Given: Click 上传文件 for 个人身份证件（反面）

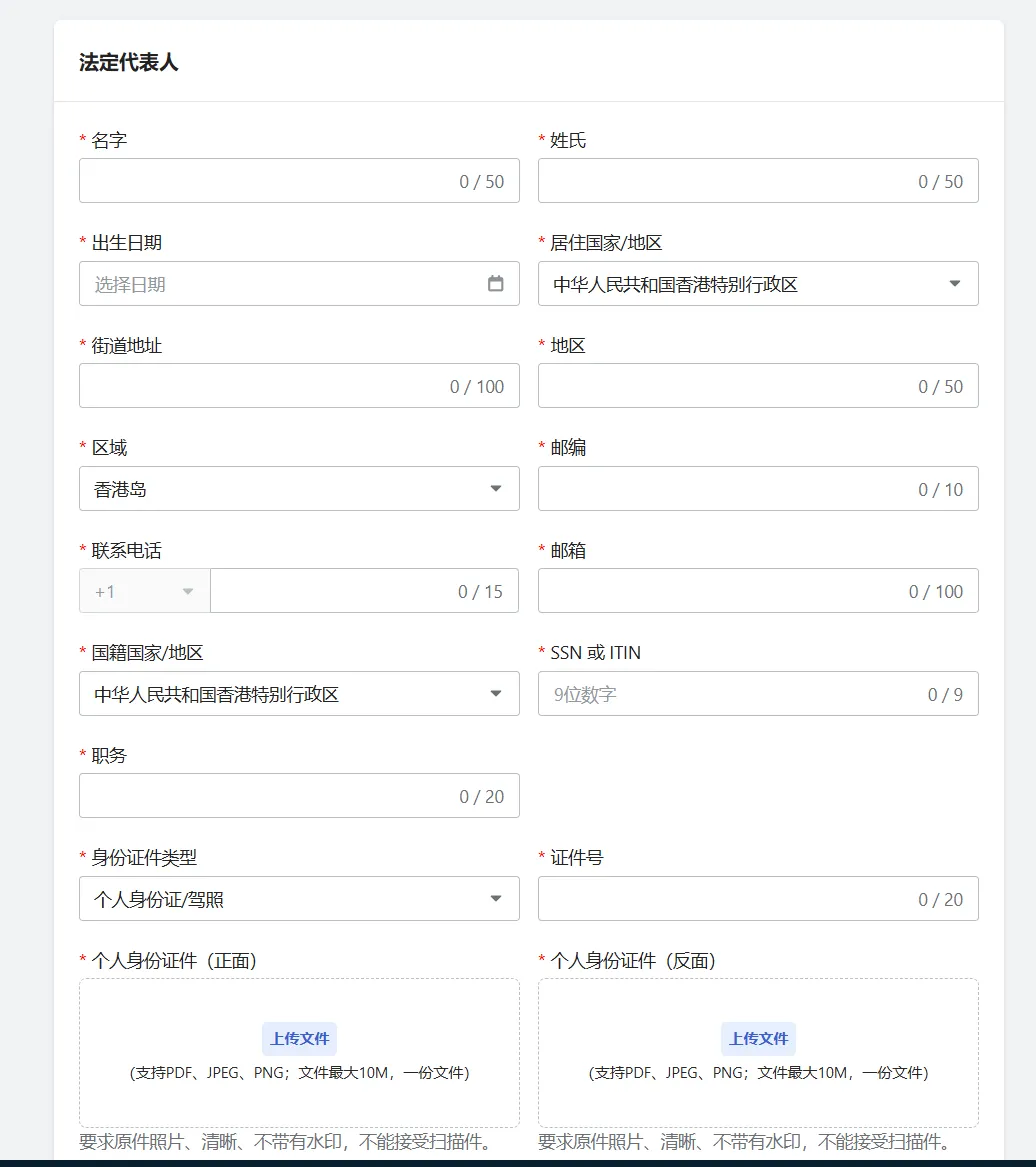Looking at the screenshot, I should coord(758,1039).
